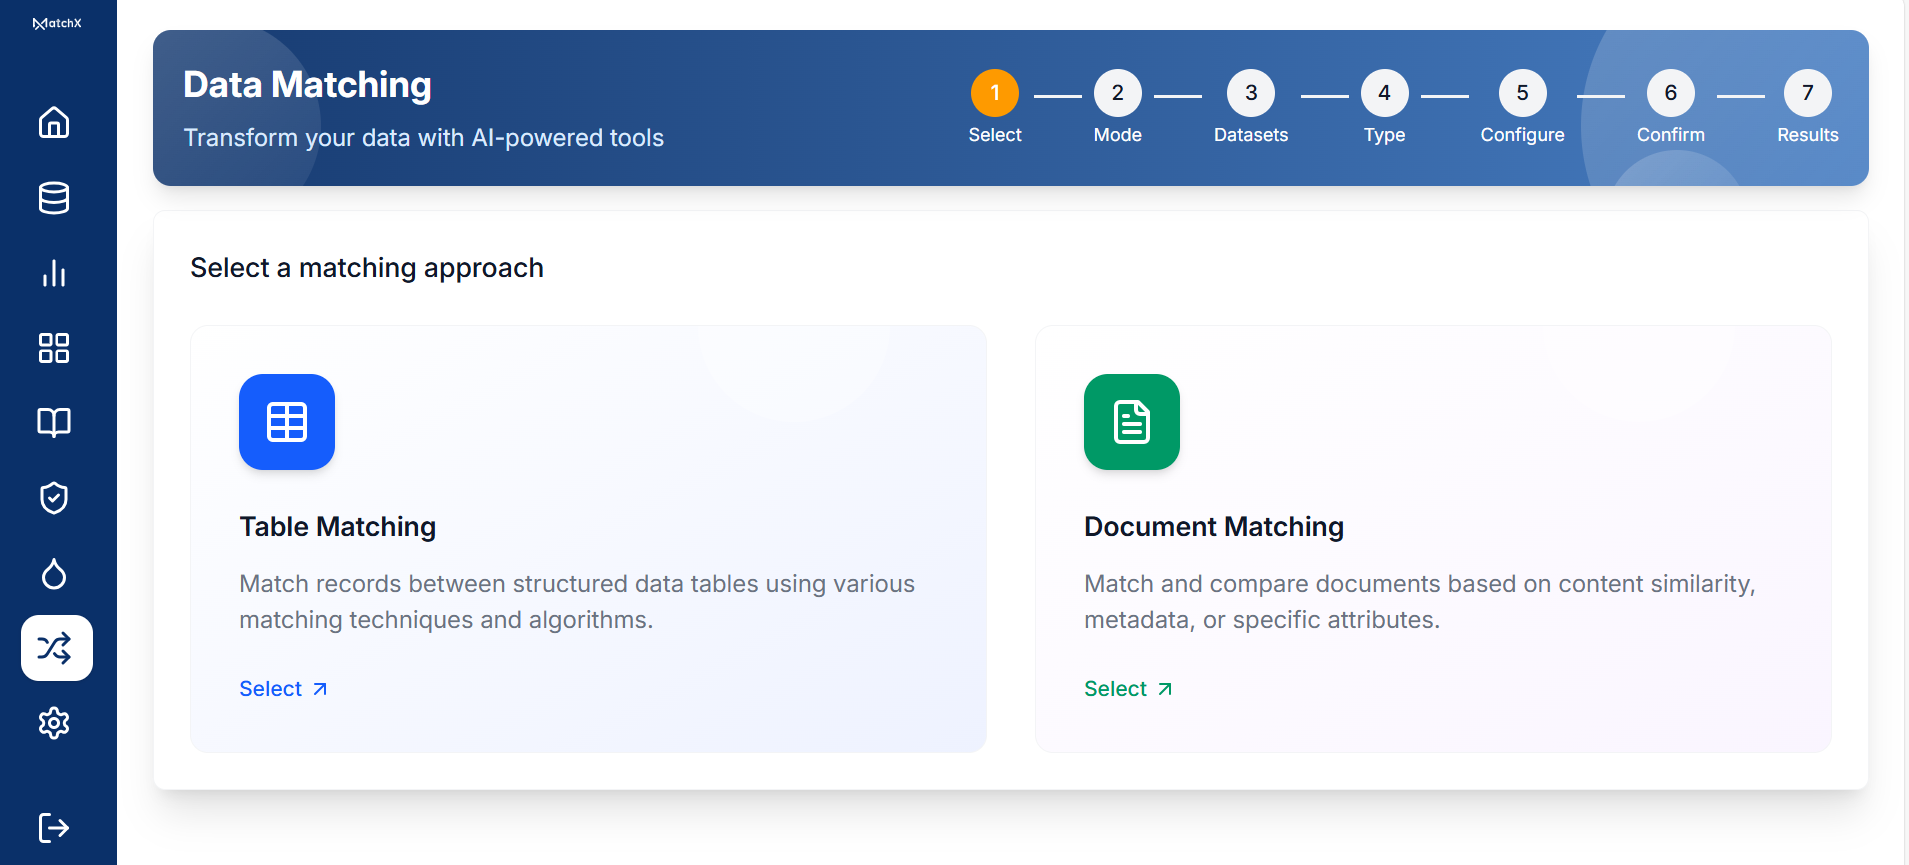1909x865 pixels.
Task: Go to step 2 Mode circle
Action: (1118, 93)
